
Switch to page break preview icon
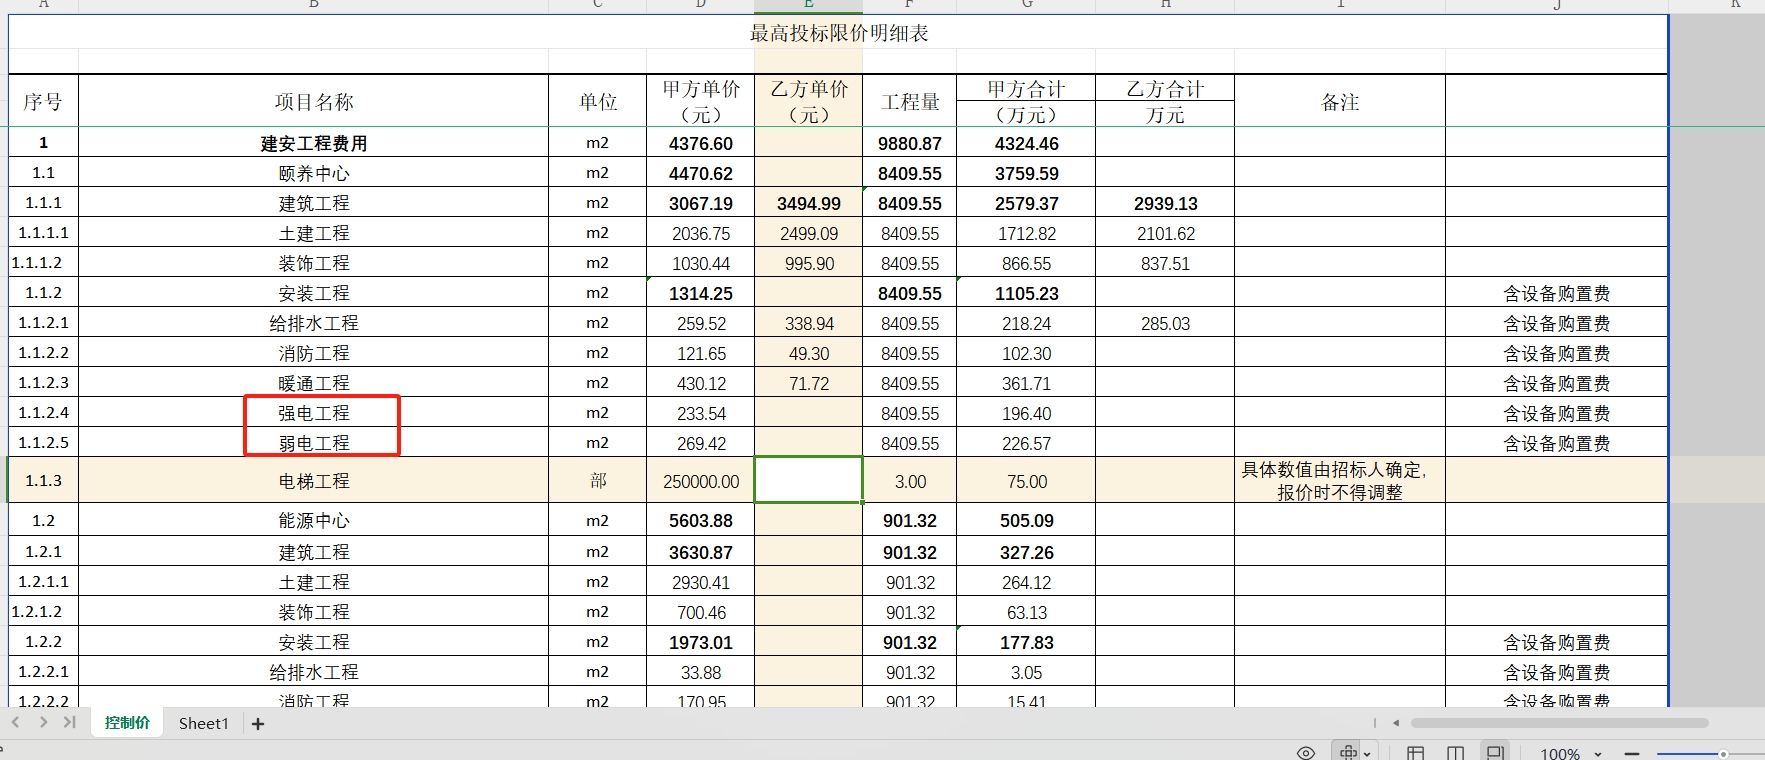1495,753
